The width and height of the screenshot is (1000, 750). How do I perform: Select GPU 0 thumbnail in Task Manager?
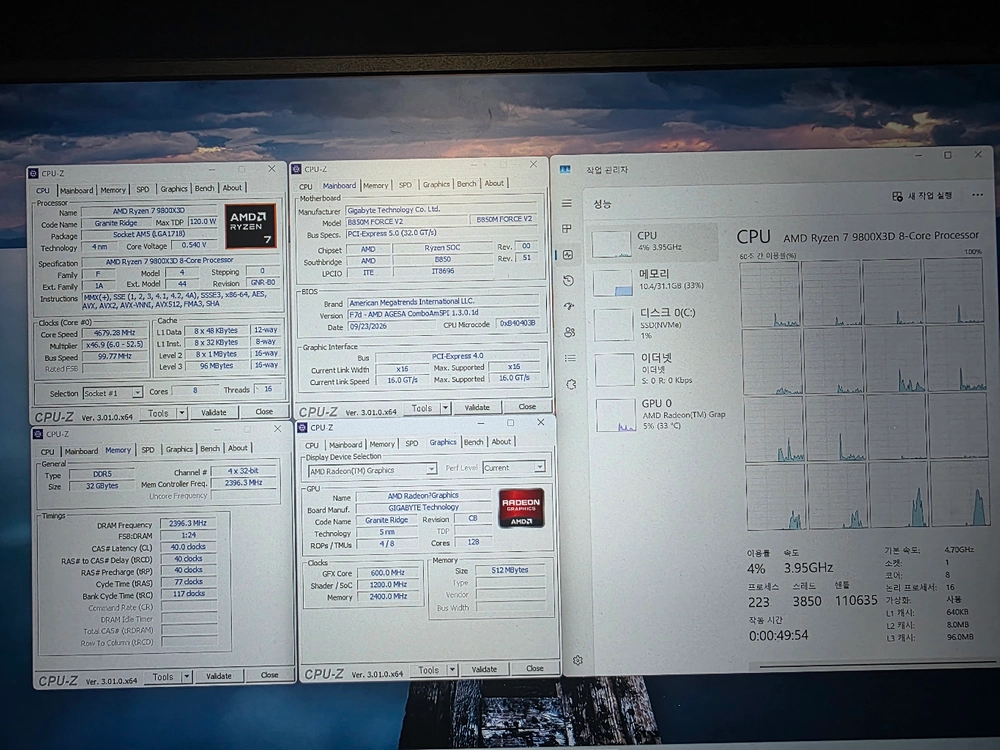tap(616, 416)
